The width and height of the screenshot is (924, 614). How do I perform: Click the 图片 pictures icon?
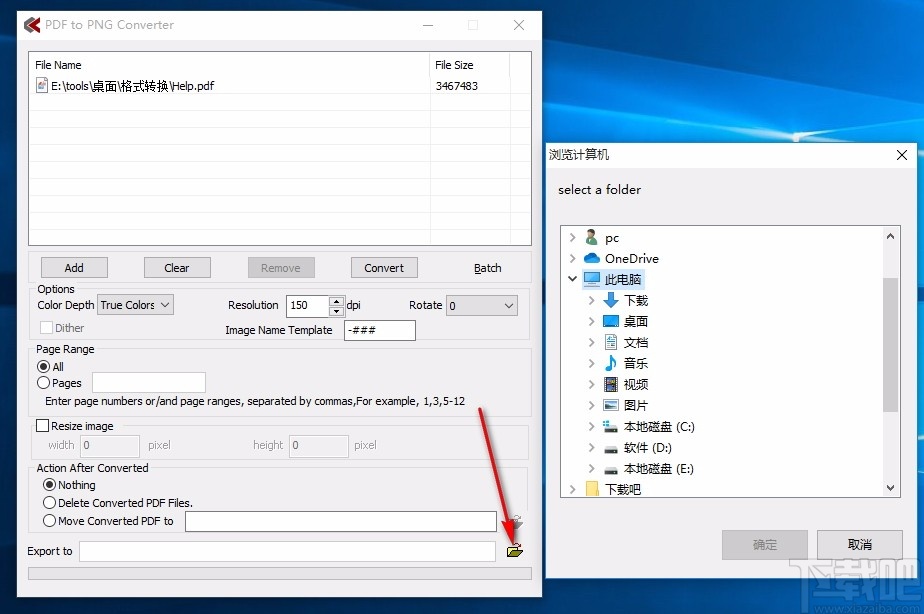611,405
